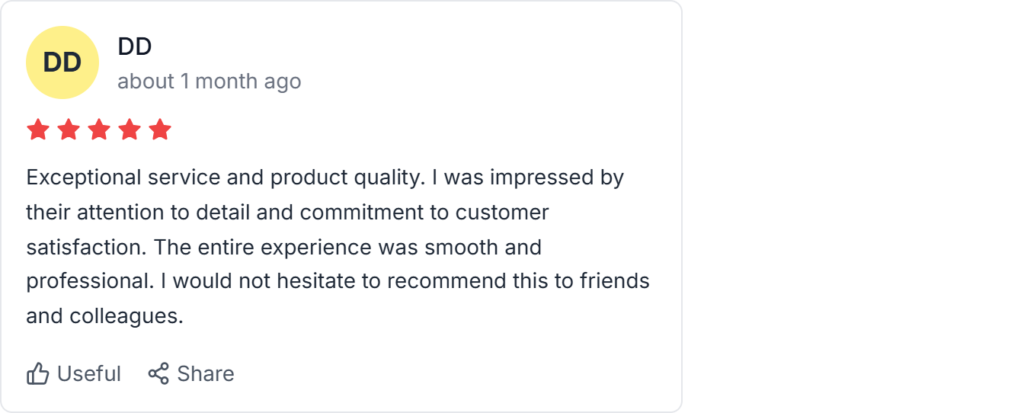Select the fifth and last rating star

(x=160, y=130)
